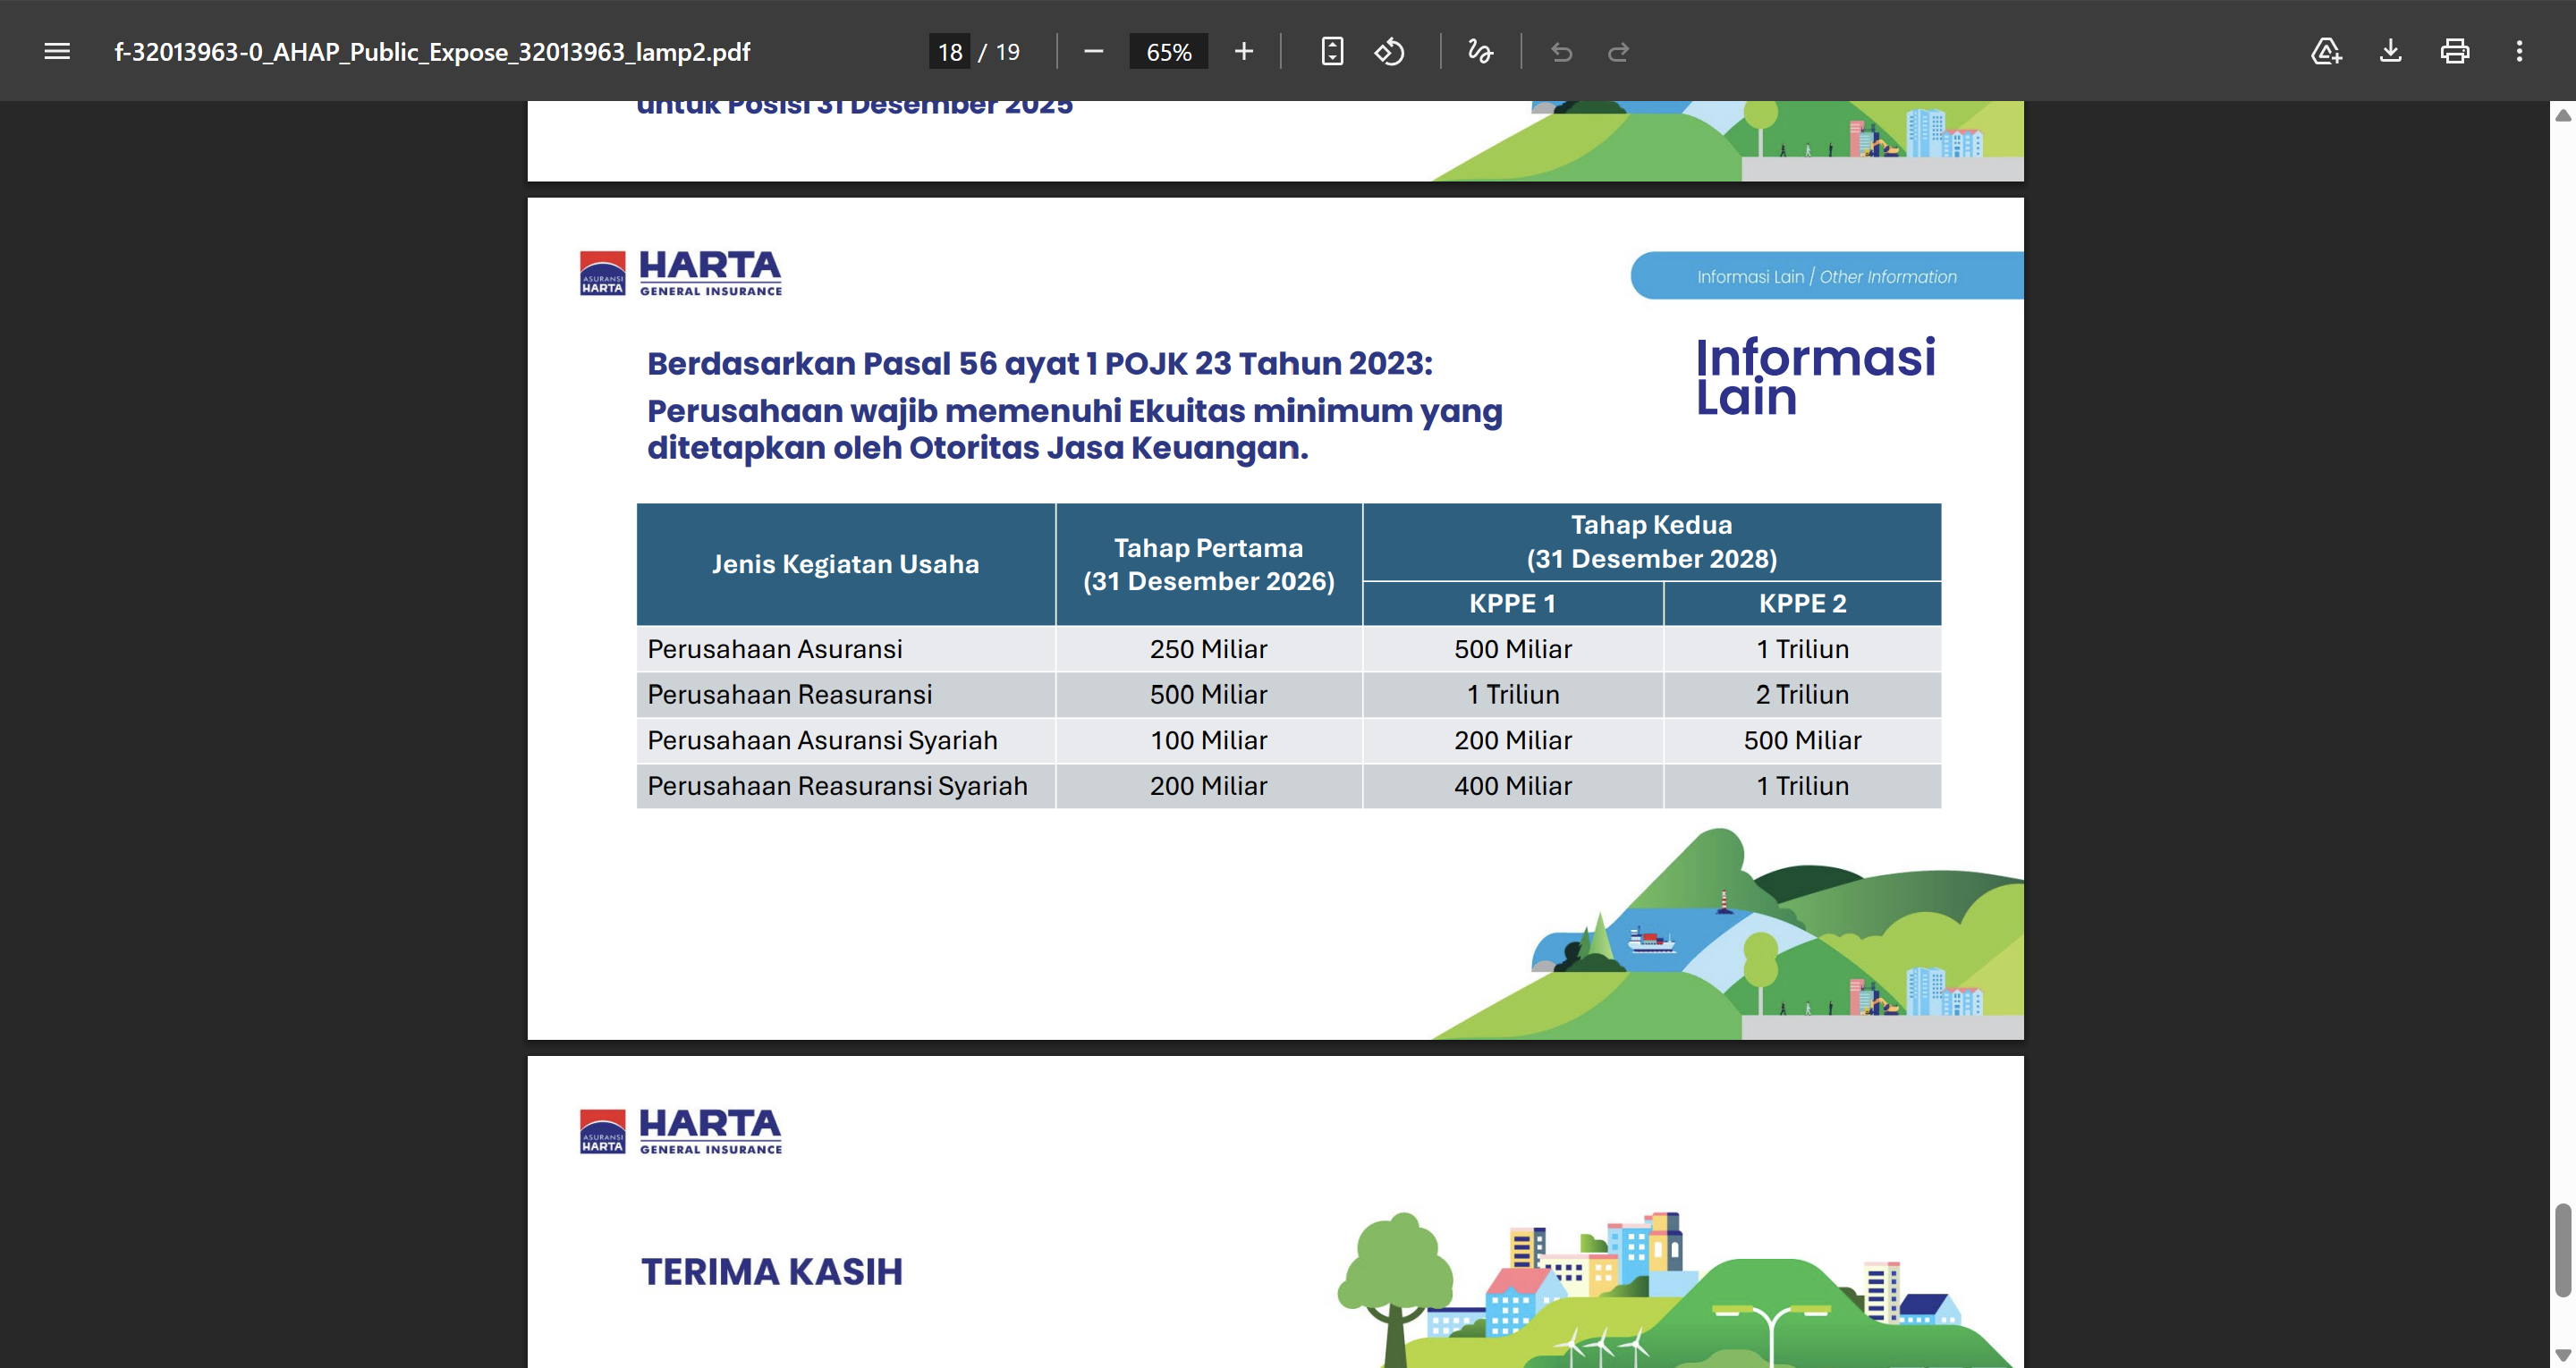Screen dimensions: 2576x1368
Task: Toggle the fit to page icon
Action: click(x=1332, y=51)
